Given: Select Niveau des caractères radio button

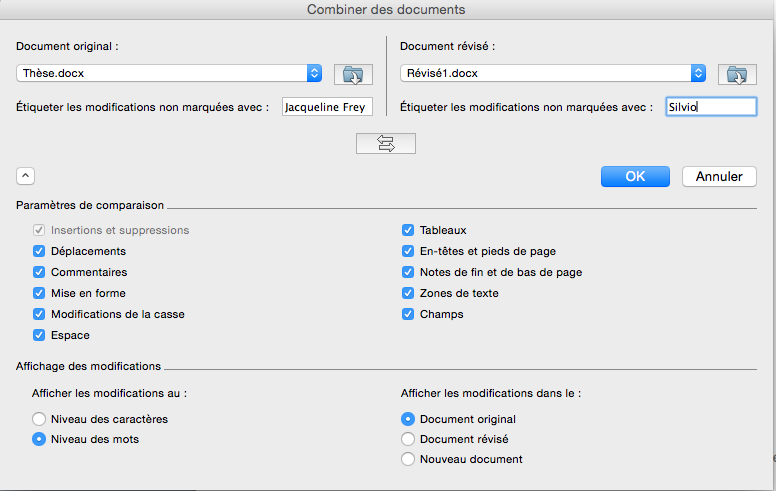Looking at the screenshot, I should 40,419.
